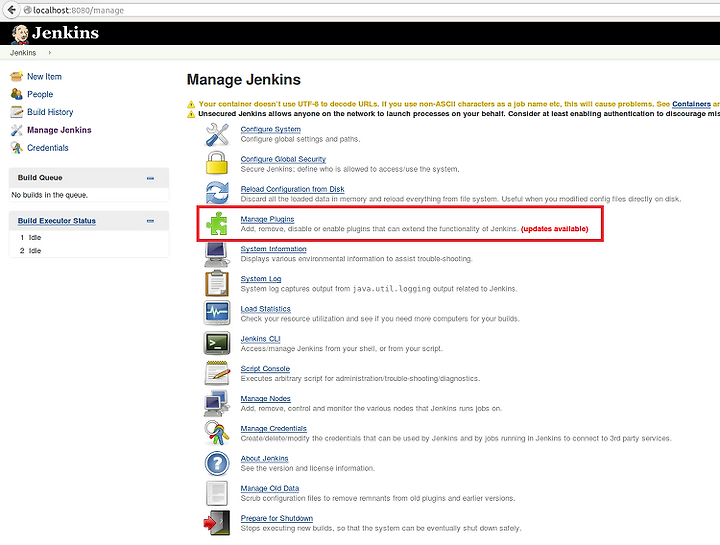The image size is (720, 545).
Task: Expand the Jenkins breadcrumb arrow
Action: click(x=50, y=53)
